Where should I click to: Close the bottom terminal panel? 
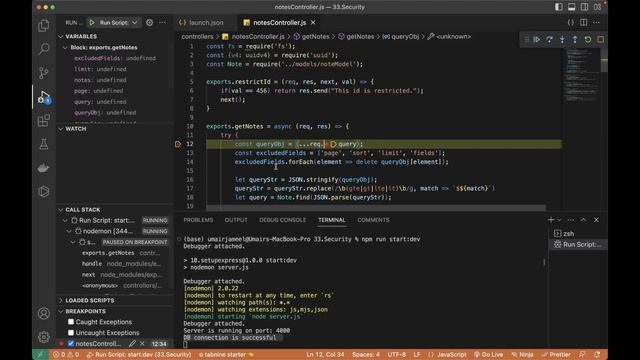coord(596,220)
